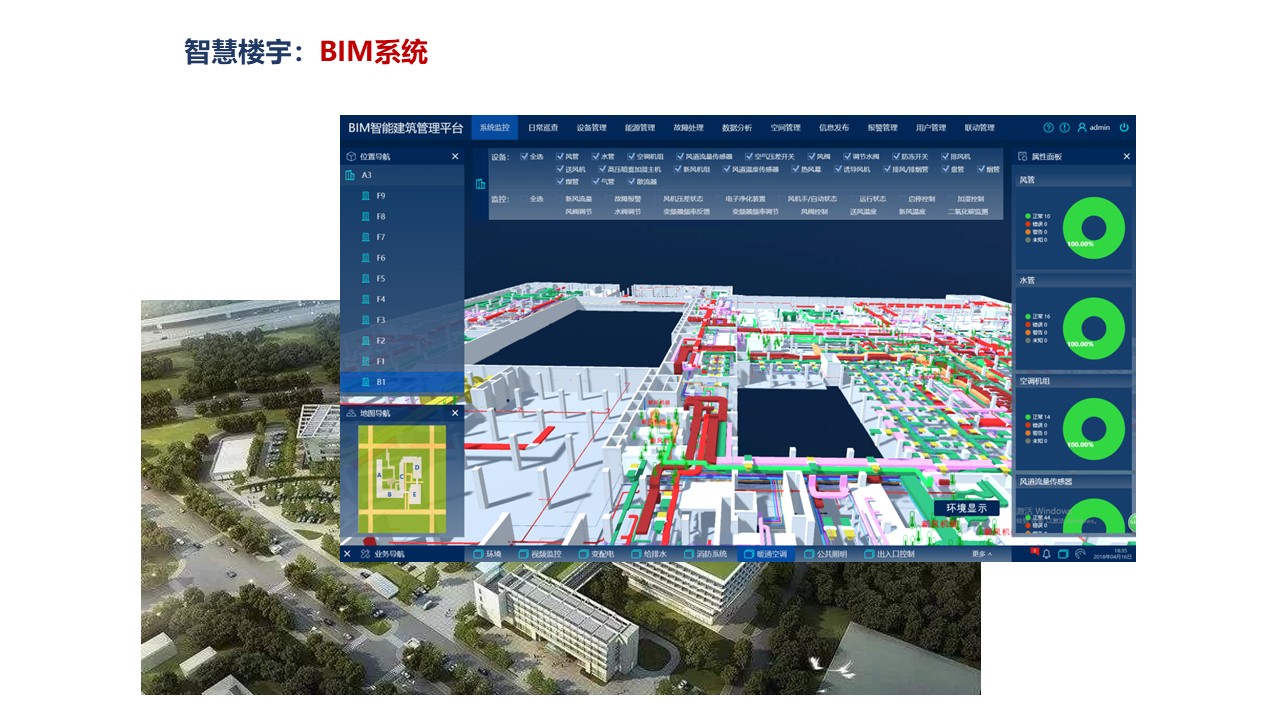Screen dimensions: 1280x720
Task: Toggle the 空气压差开关 checkbox
Action: click(x=748, y=157)
